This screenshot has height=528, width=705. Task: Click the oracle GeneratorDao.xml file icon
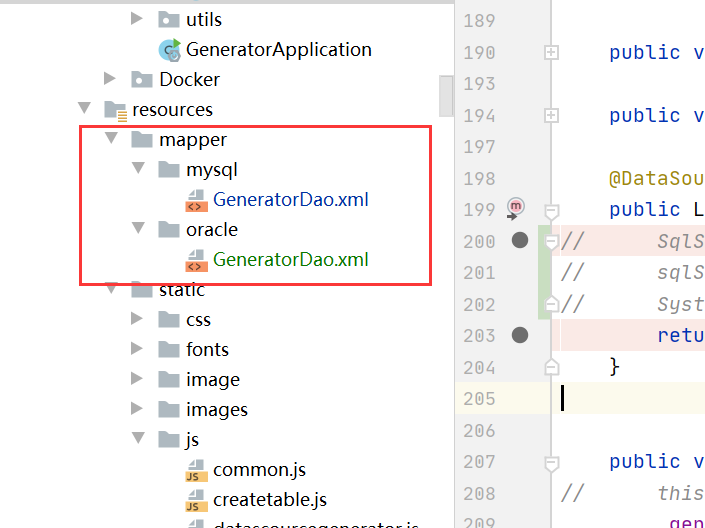click(196, 261)
